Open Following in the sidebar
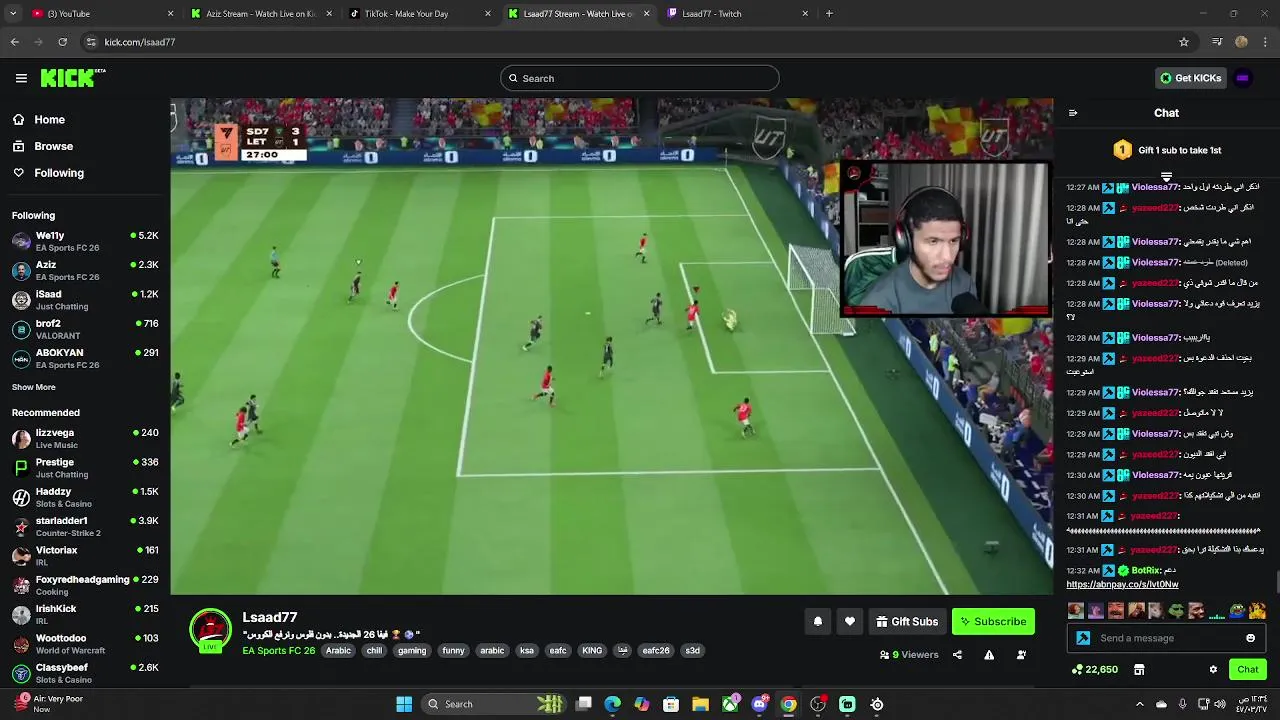The width and height of the screenshot is (1280, 720). point(59,173)
